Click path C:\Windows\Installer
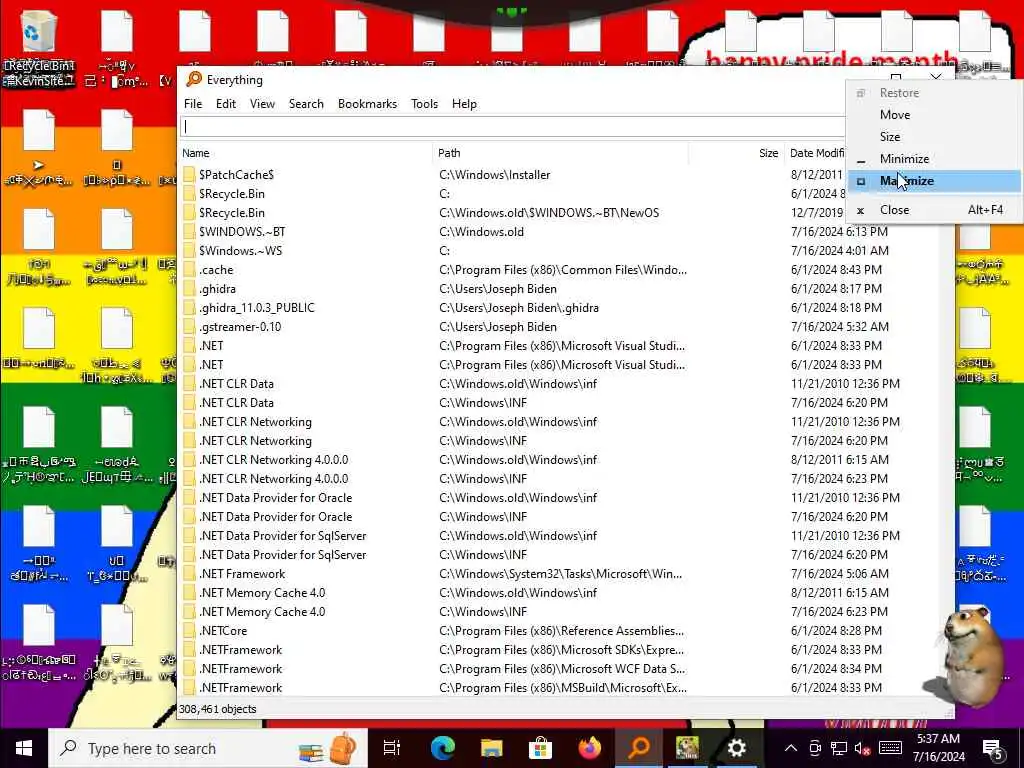 coord(494,175)
